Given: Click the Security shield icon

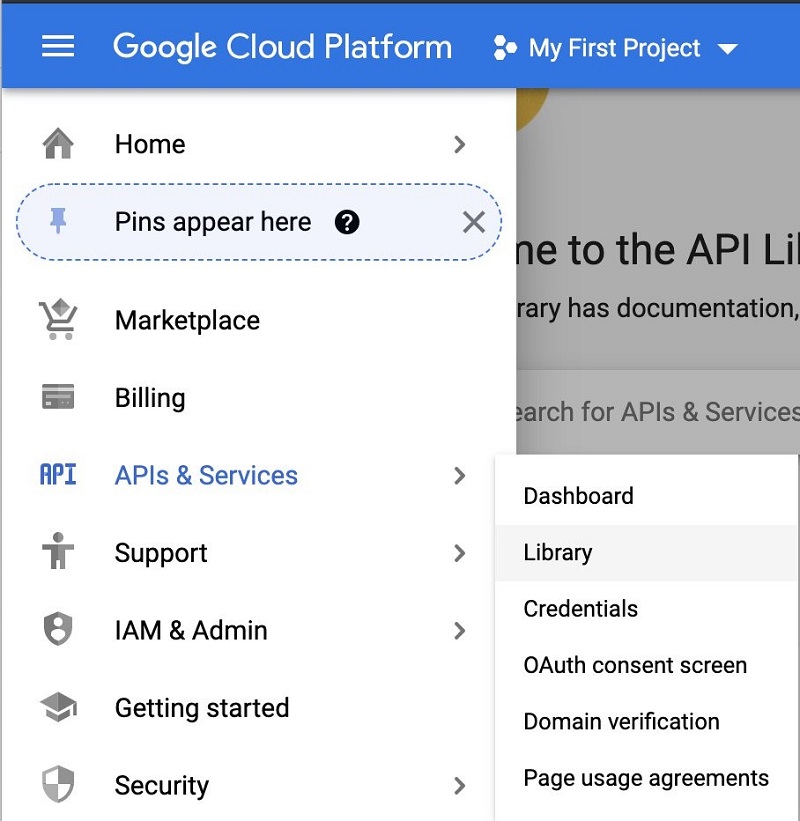Looking at the screenshot, I should 58,784.
